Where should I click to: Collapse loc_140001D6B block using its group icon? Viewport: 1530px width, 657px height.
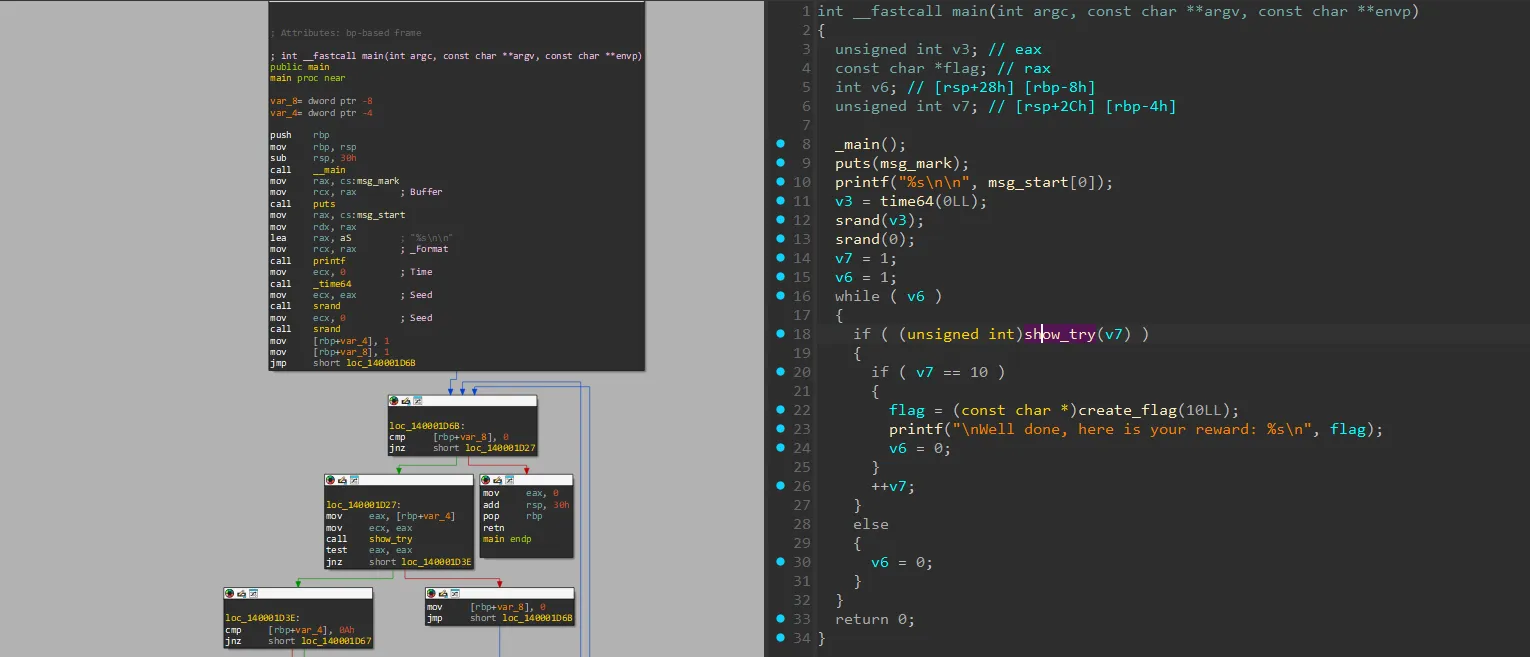click(x=418, y=400)
